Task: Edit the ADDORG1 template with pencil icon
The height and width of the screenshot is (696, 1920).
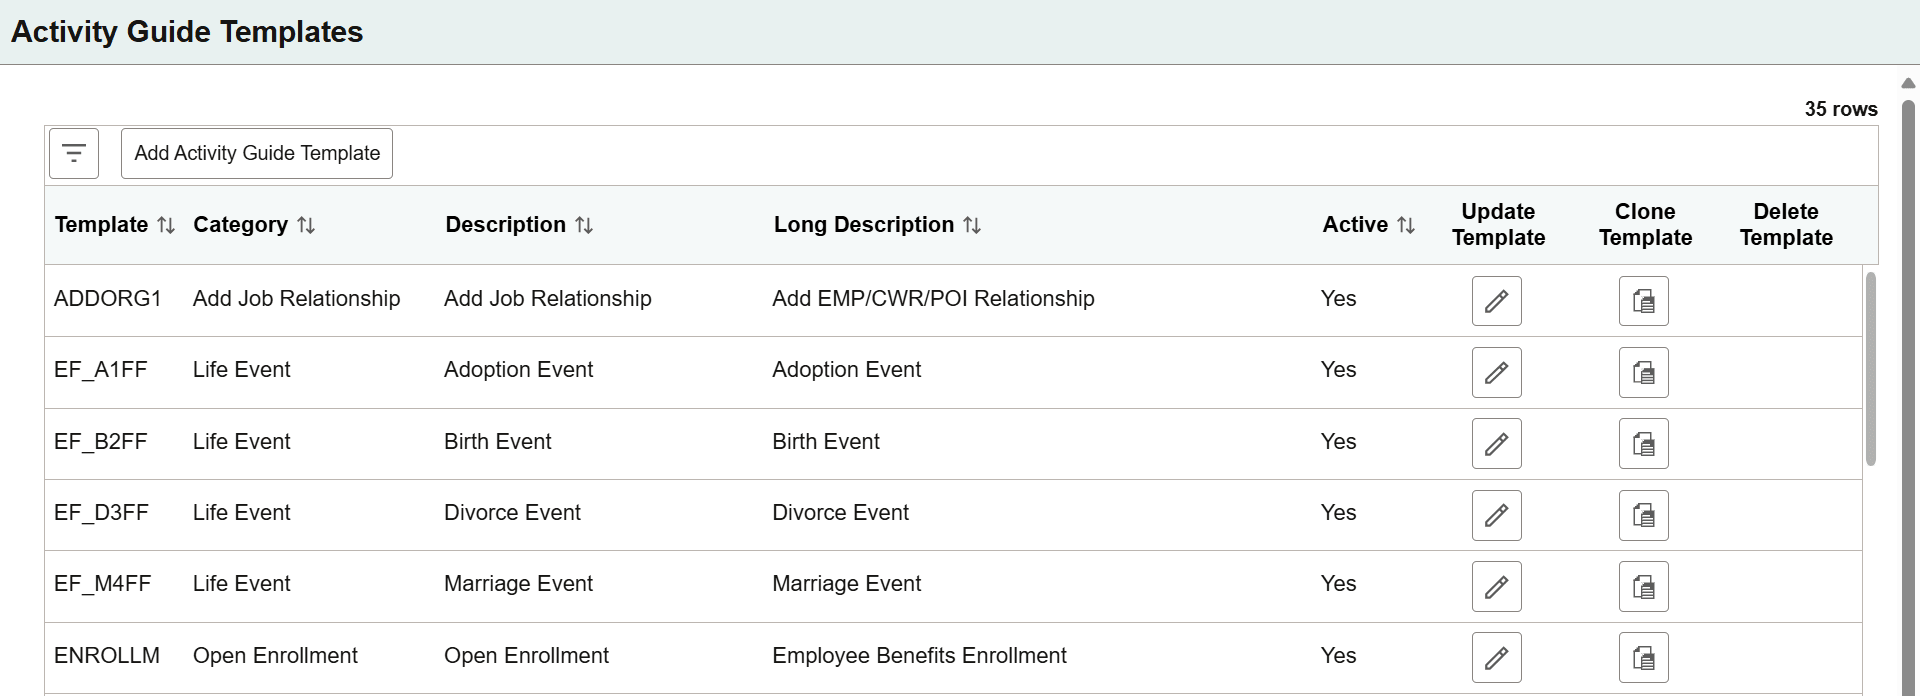Action: pyautogui.click(x=1496, y=301)
